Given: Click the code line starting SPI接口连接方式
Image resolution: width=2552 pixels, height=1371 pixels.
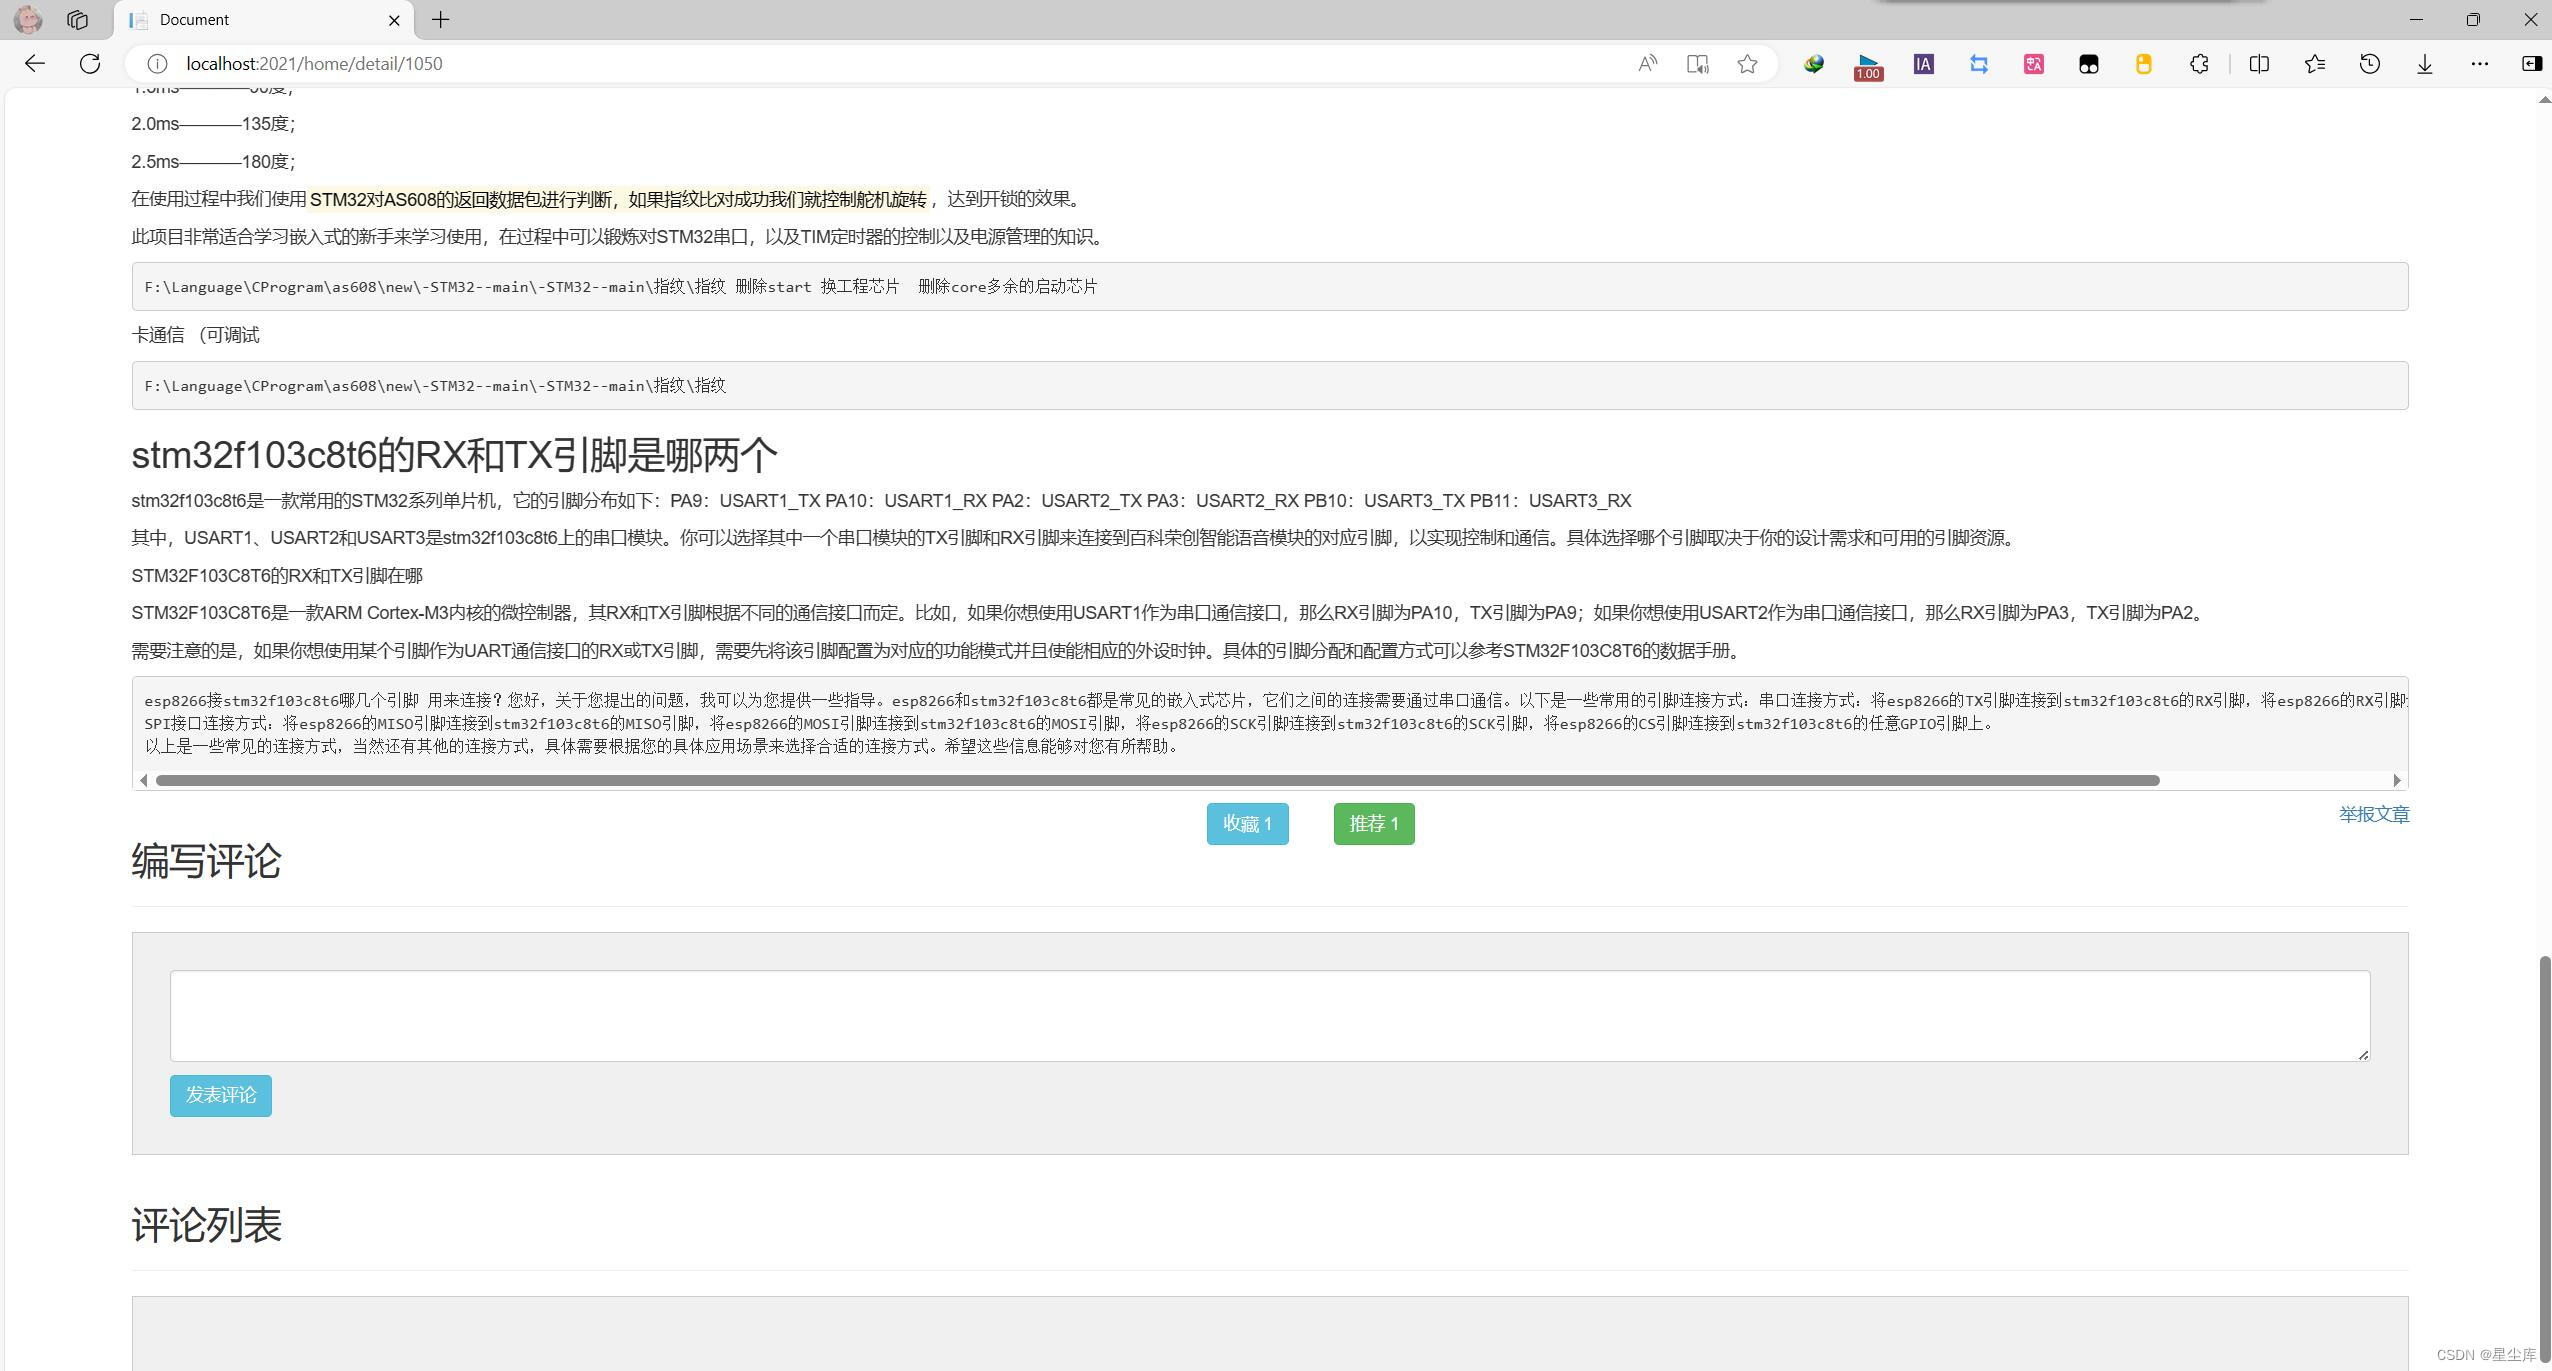Looking at the screenshot, I should click(1070, 724).
